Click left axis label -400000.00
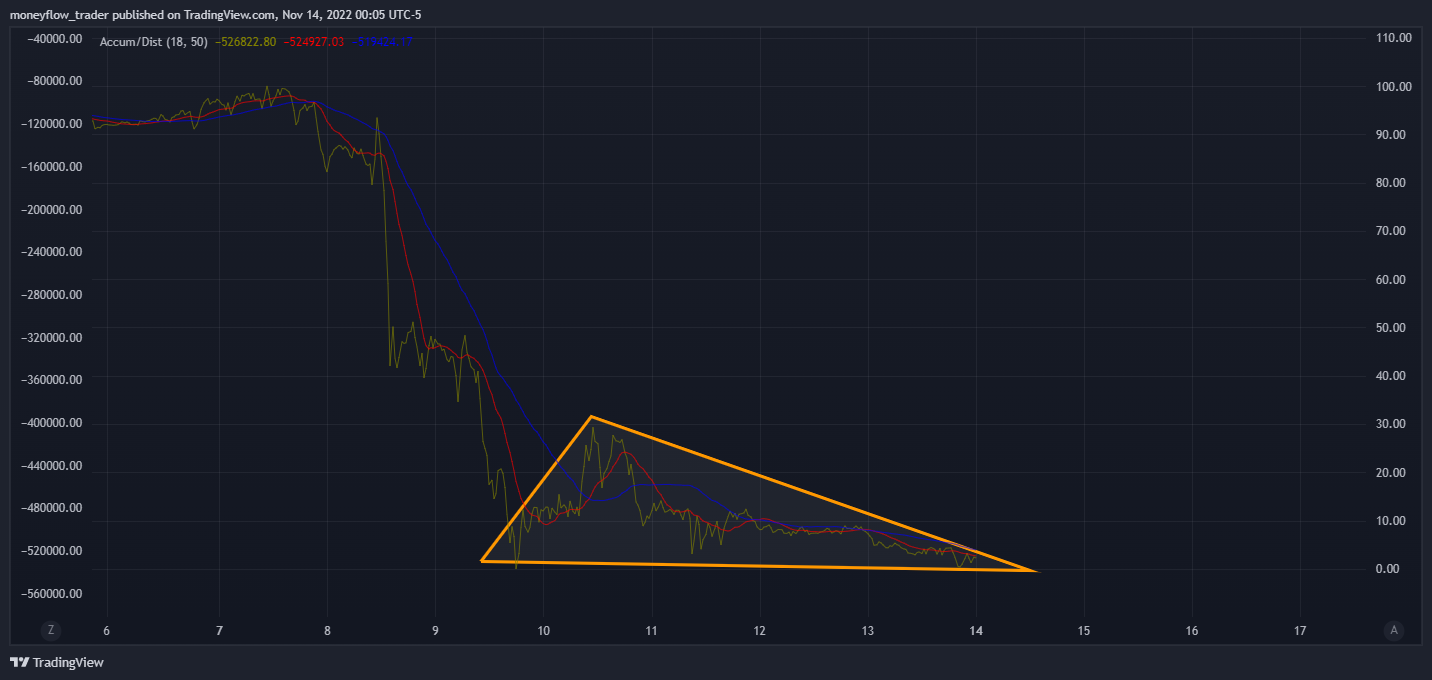Viewport: 1432px width, 680px height. [50, 423]
